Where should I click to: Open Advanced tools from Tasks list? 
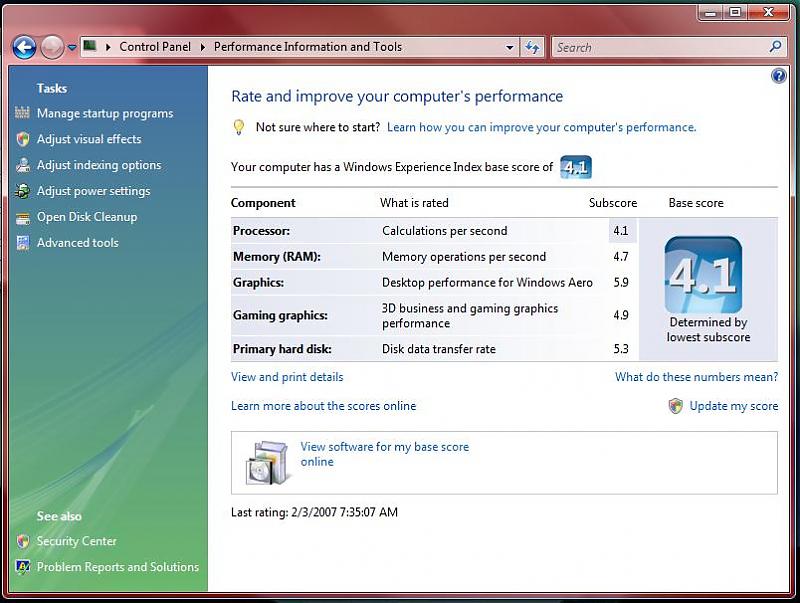pos(77,243)
